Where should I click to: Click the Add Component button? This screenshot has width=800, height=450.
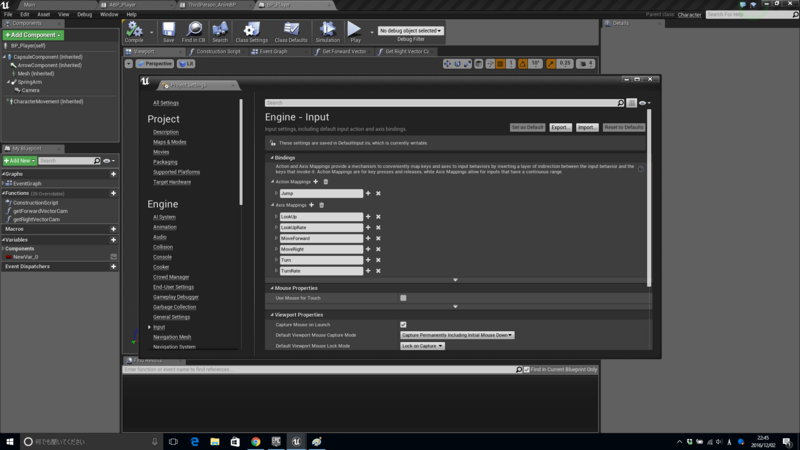pos(33,35)
